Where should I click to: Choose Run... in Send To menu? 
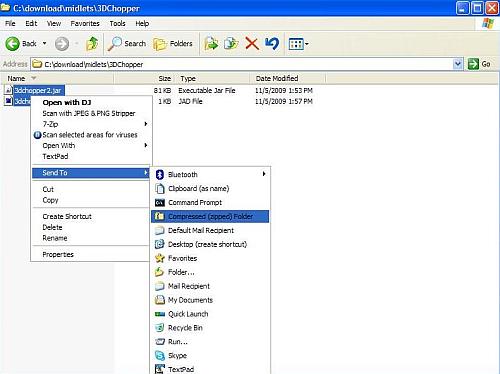210,342
